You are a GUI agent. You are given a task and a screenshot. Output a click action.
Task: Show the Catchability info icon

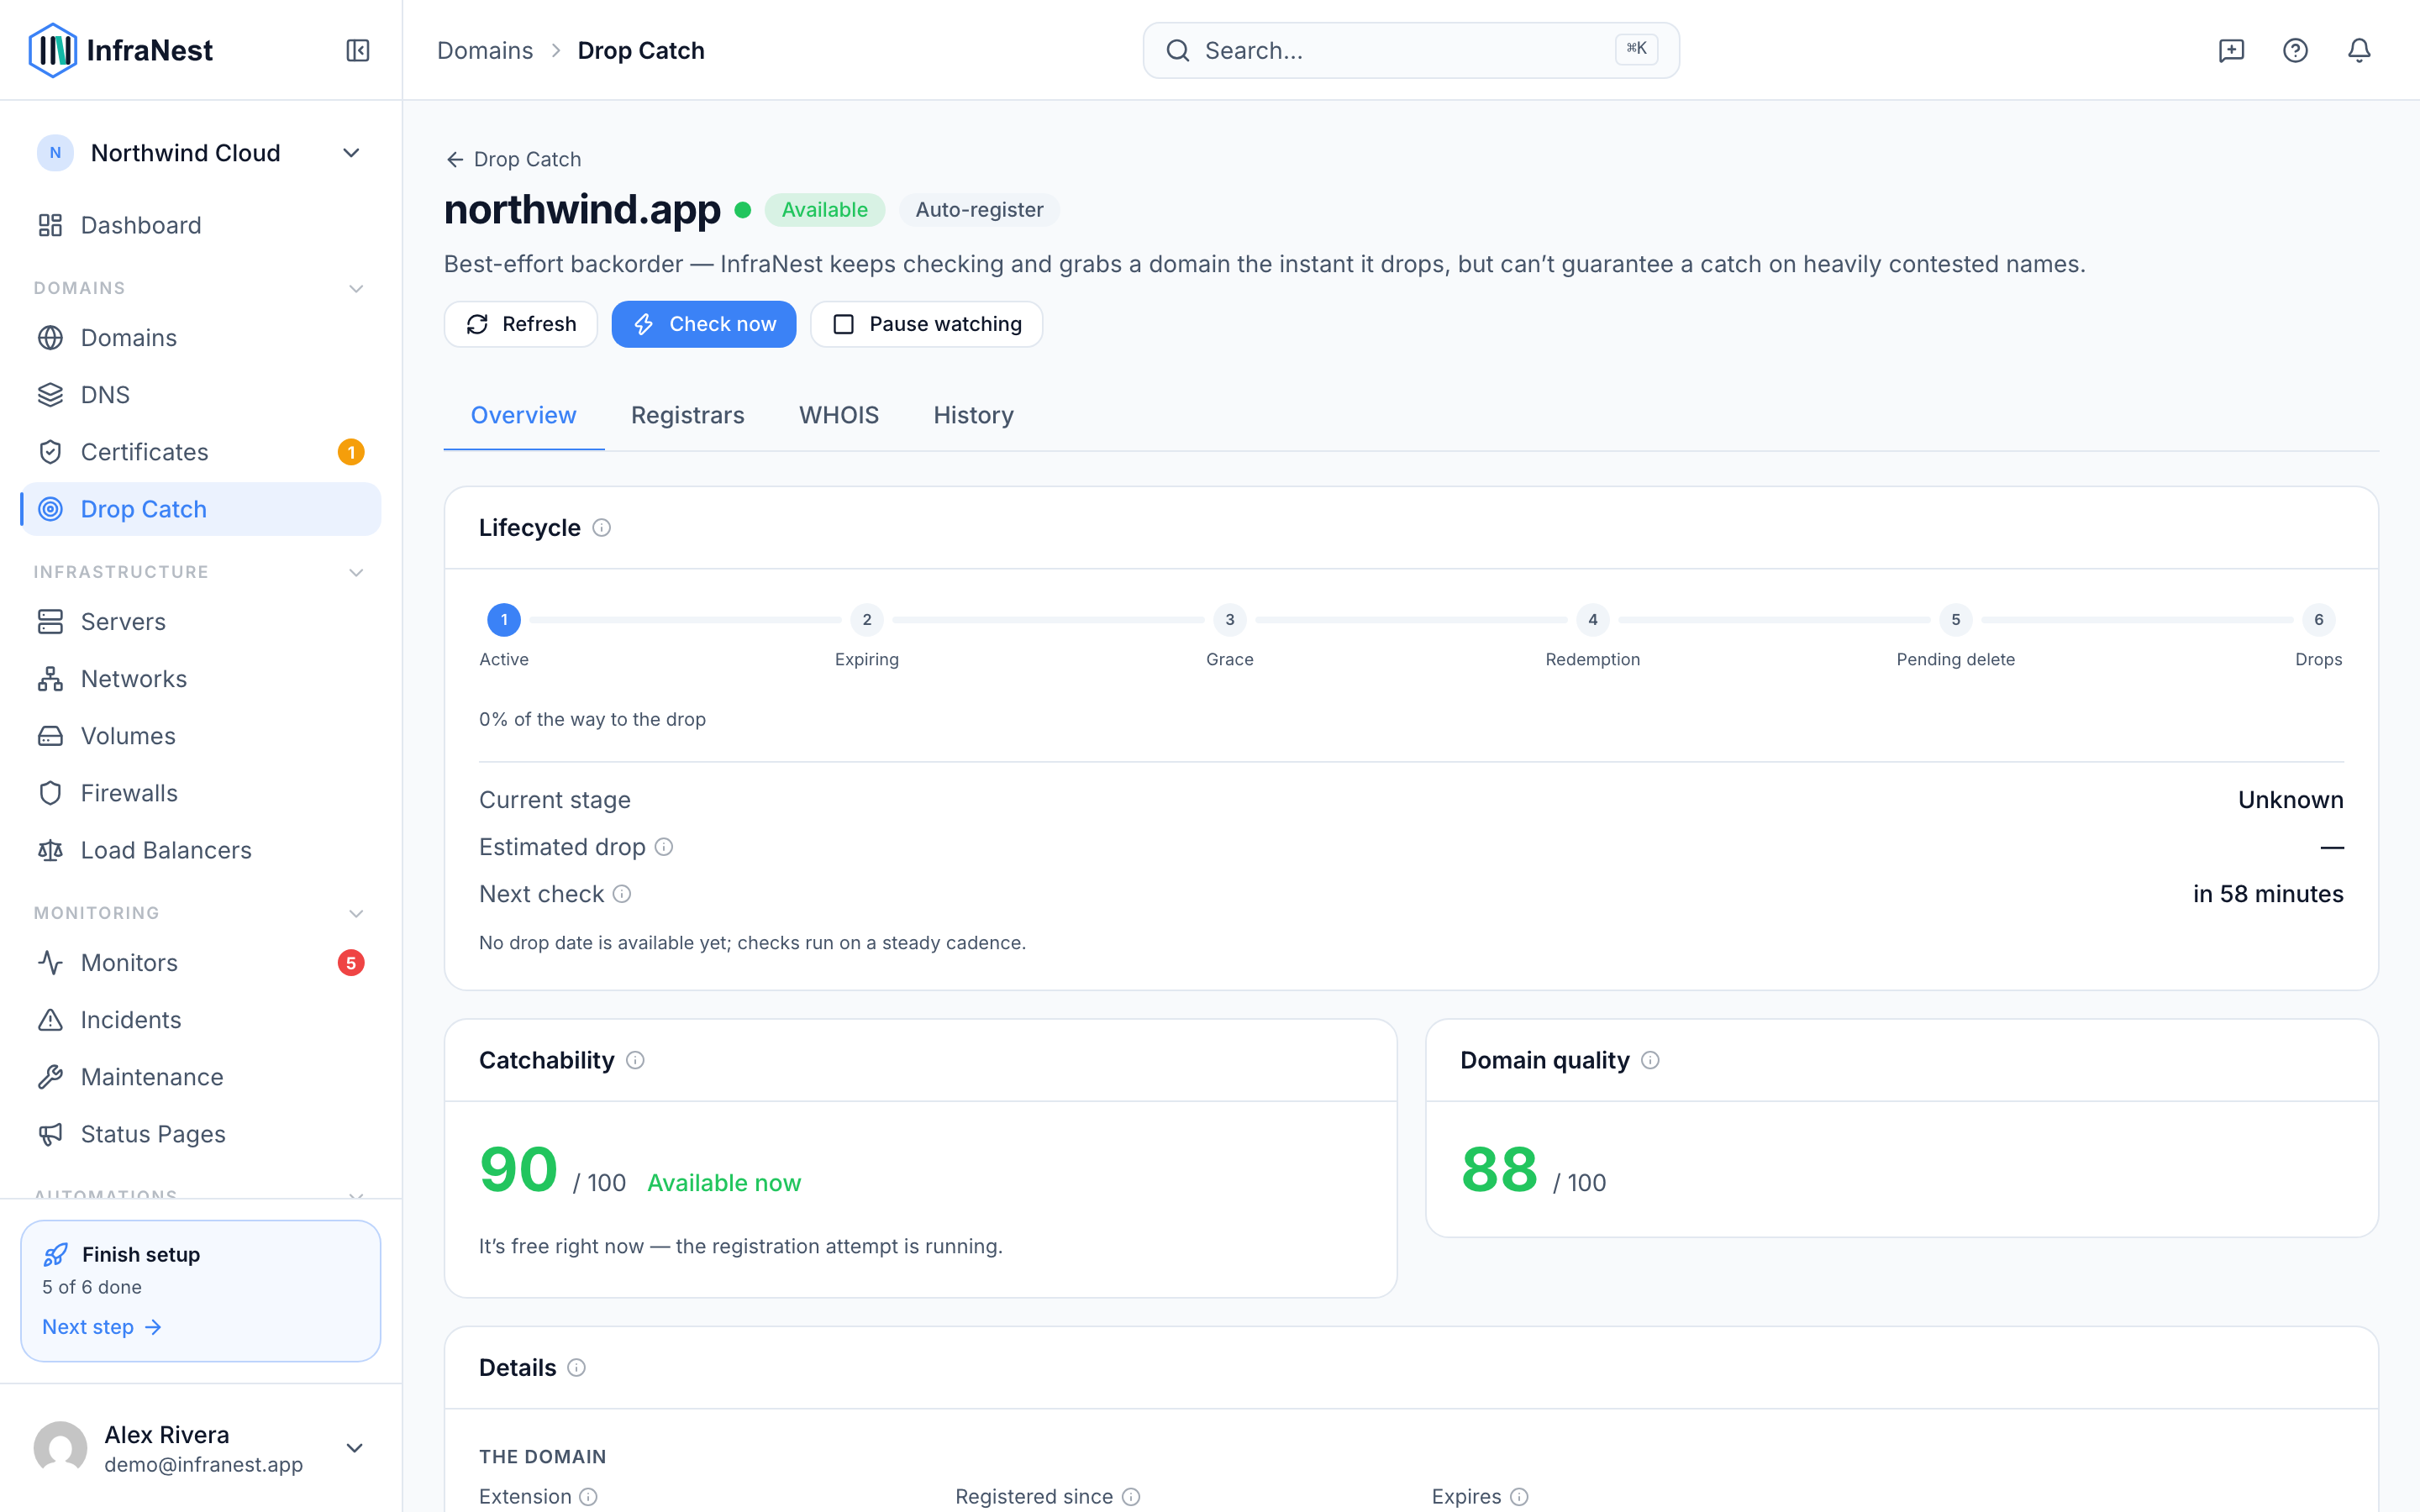636,1060
